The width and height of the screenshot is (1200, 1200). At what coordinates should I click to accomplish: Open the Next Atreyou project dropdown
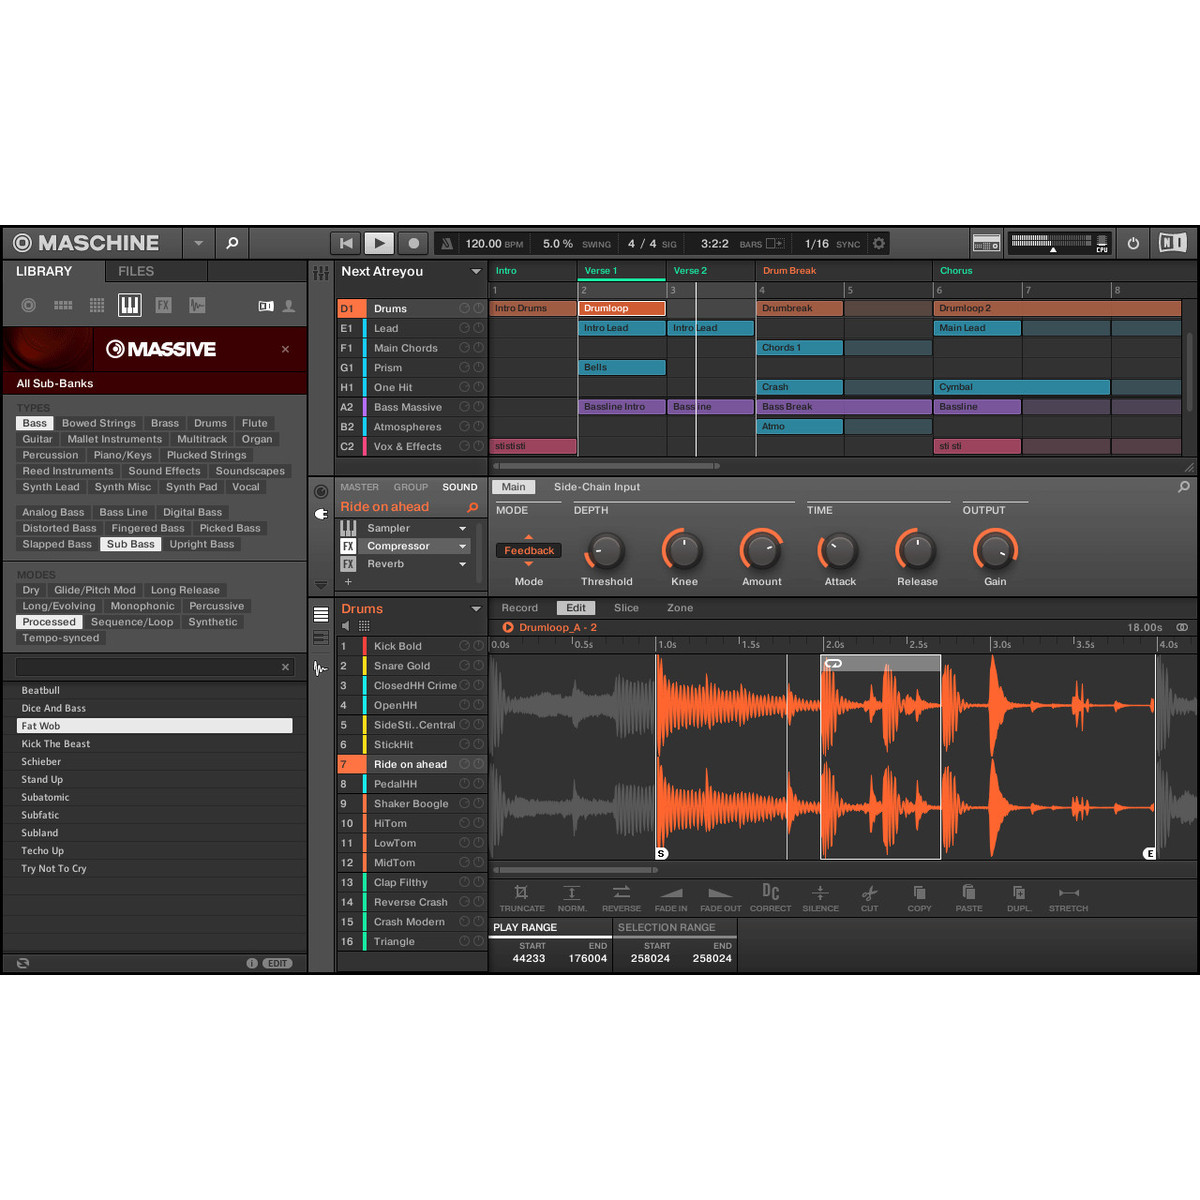476,271
